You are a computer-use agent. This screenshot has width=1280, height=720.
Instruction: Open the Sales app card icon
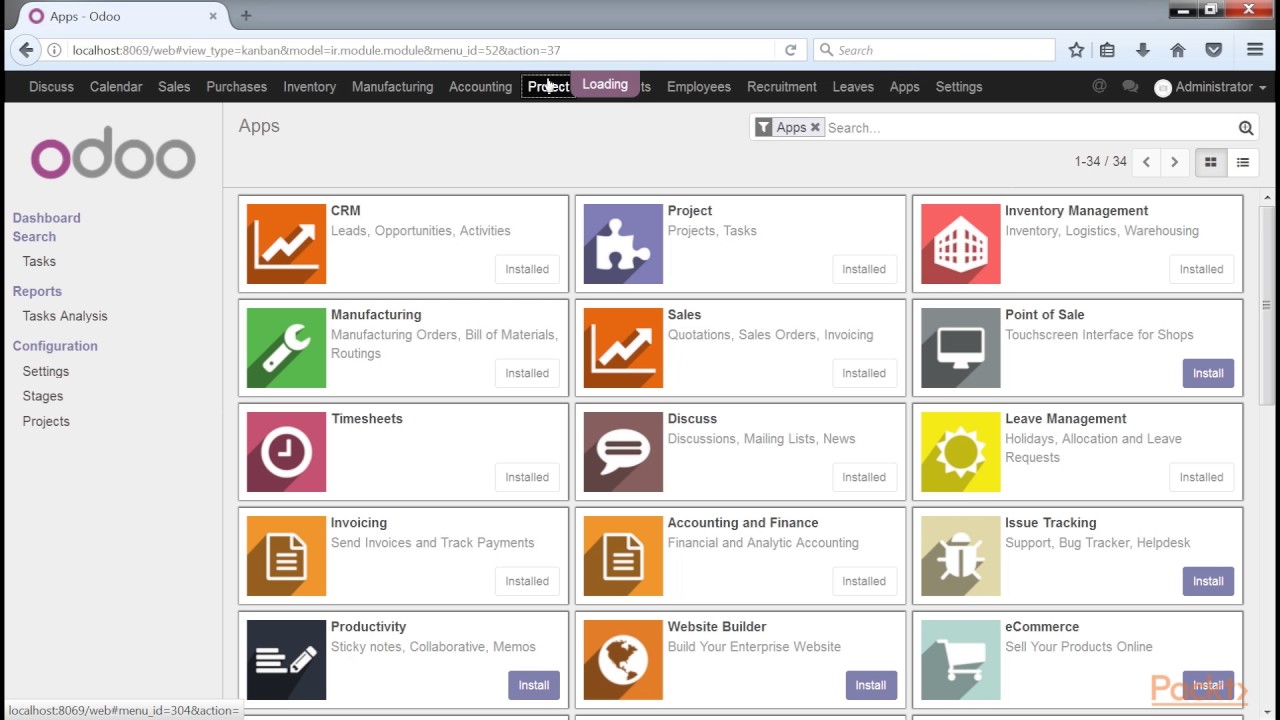point(623,348)
